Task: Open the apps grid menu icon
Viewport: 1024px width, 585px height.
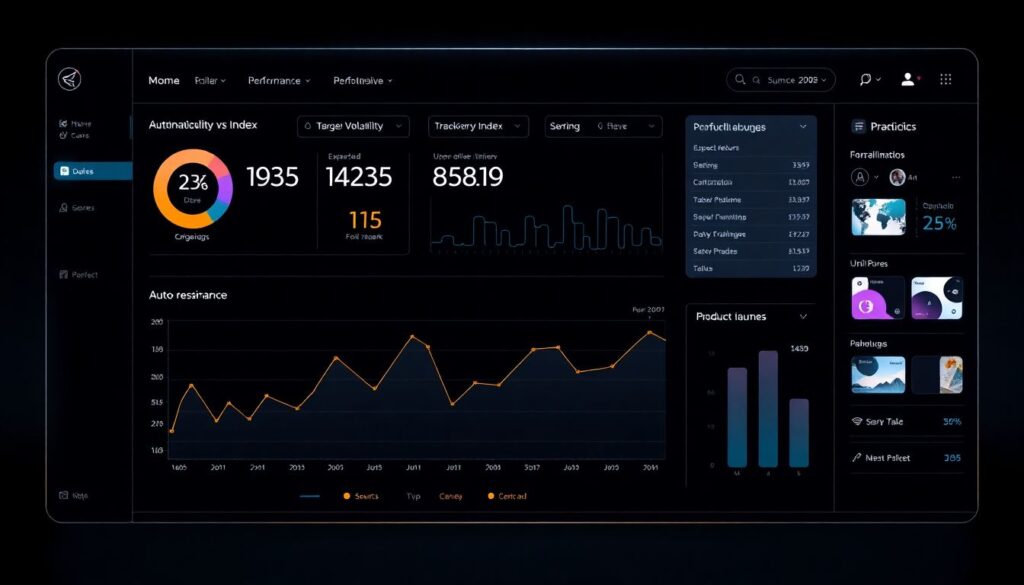Action: [945, 80]
